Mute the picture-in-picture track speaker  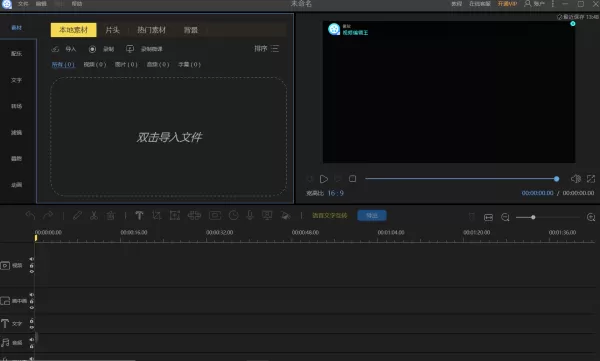[32, 295]
